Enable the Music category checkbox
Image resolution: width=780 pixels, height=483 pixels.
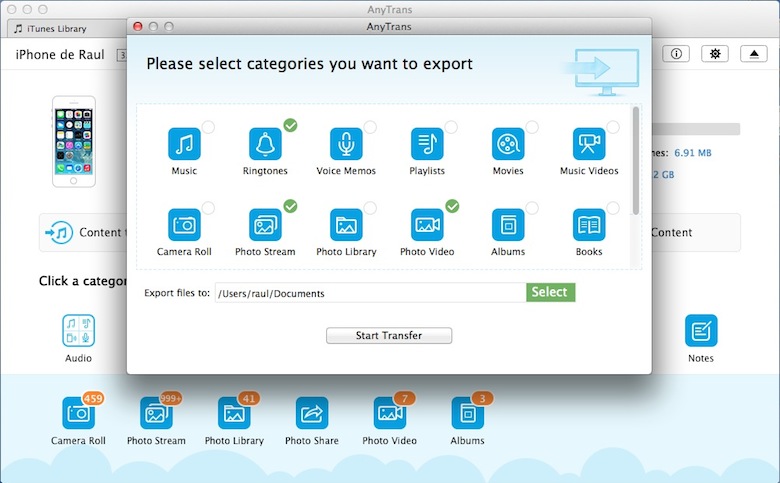[208, 127]
